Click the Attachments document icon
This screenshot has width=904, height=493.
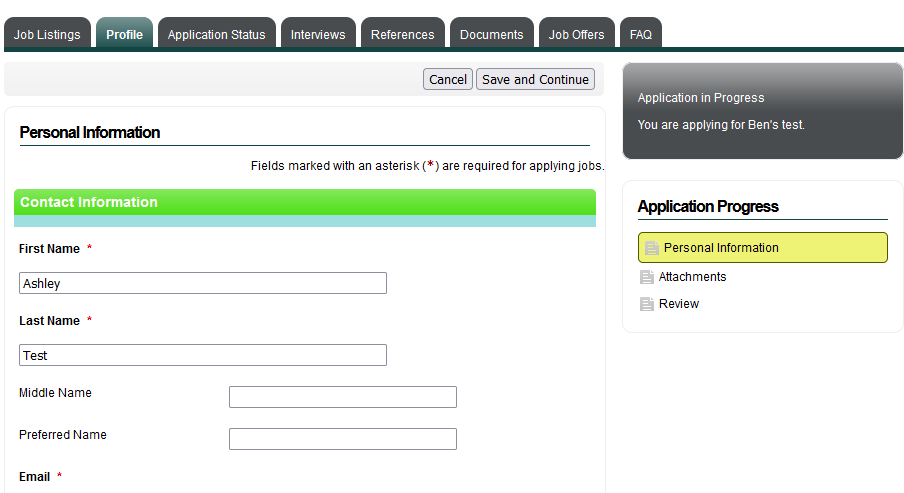click(647, 277)
